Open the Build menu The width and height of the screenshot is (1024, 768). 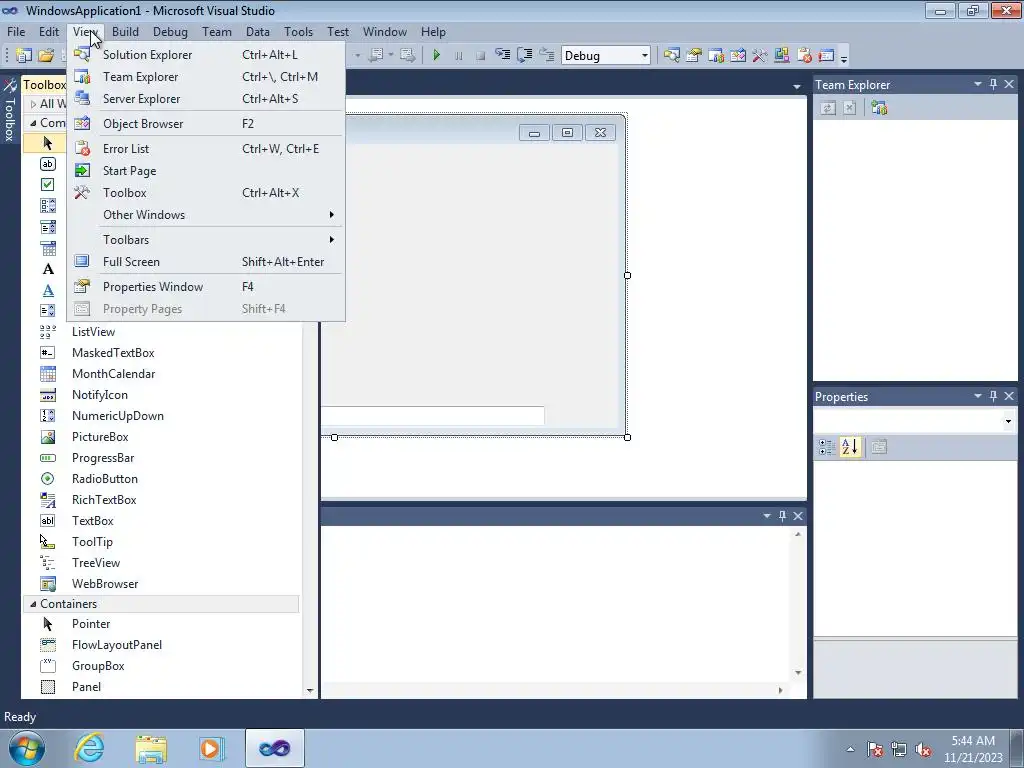coord(125,31)
